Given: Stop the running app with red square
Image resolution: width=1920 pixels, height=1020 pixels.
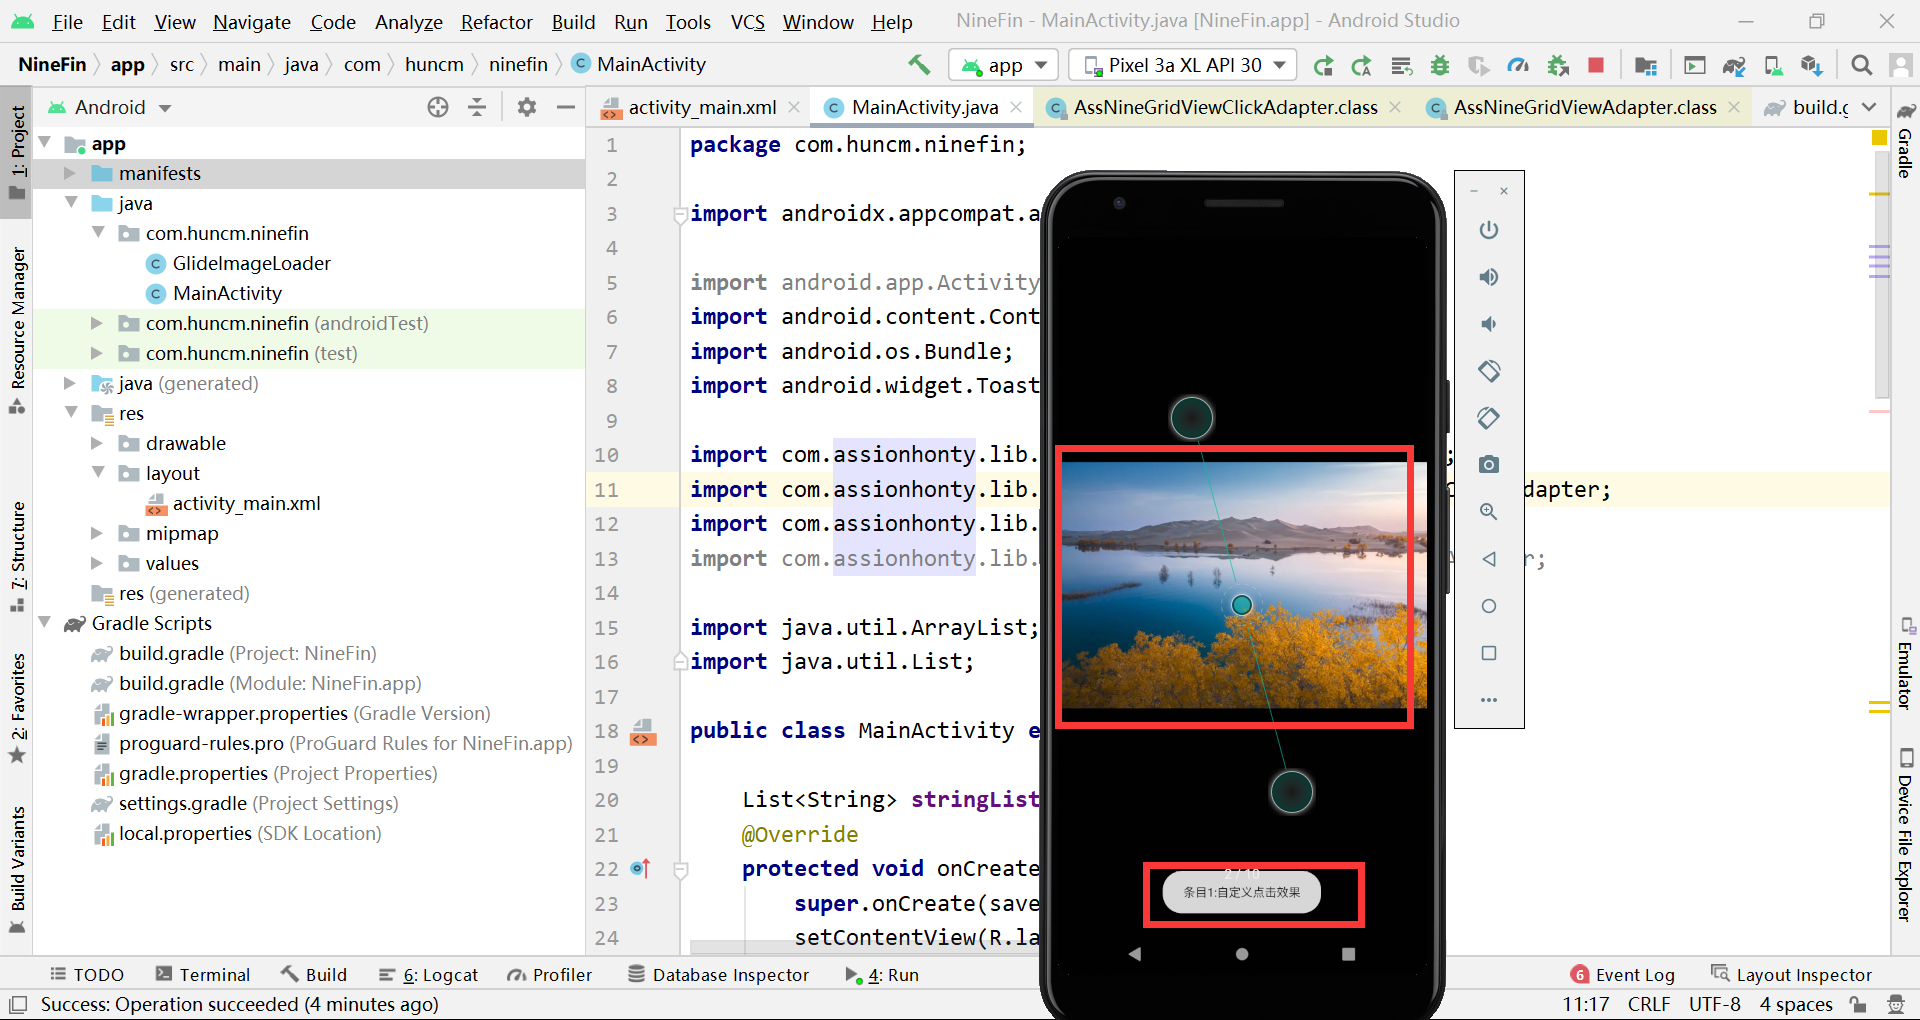Looking at the screenshot, I should coord(1596,65).
